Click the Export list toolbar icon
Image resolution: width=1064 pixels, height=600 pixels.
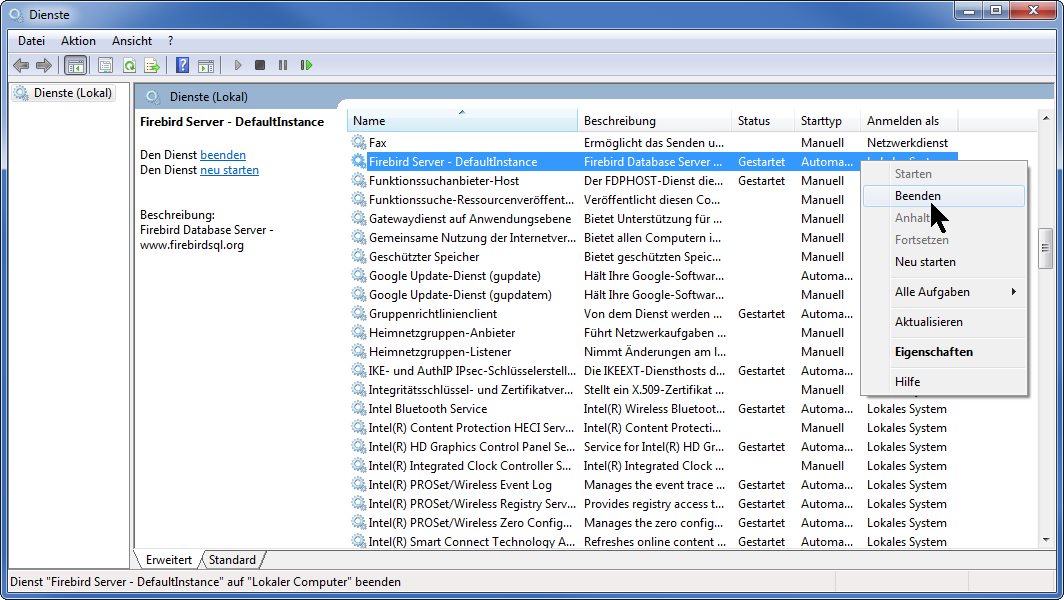click(x=152, y=65)
